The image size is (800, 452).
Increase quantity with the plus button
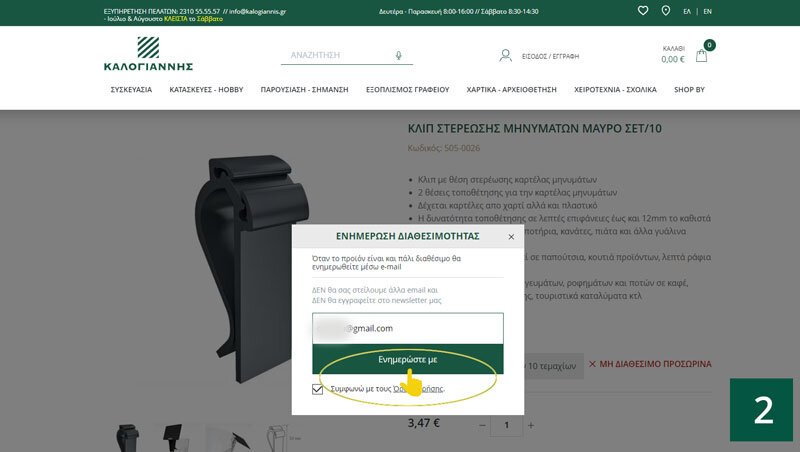531,425
